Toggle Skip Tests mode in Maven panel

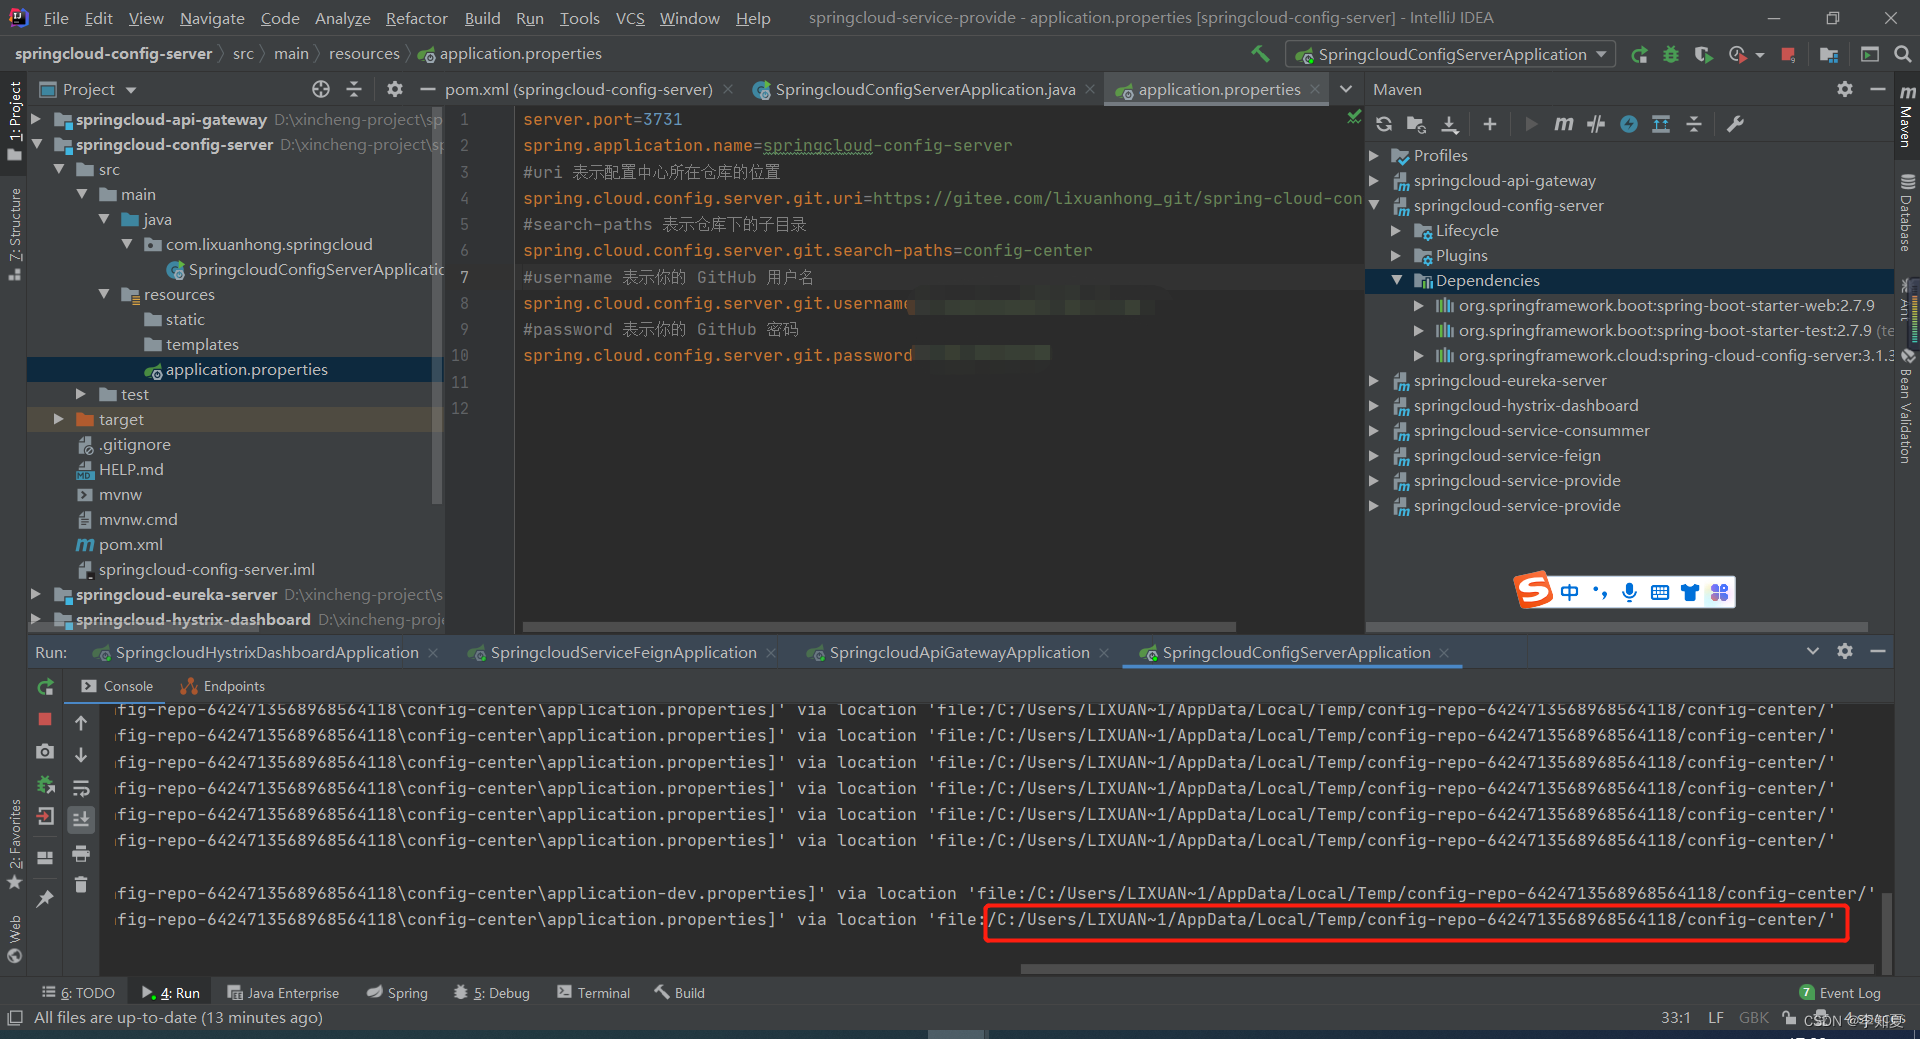1596,124
